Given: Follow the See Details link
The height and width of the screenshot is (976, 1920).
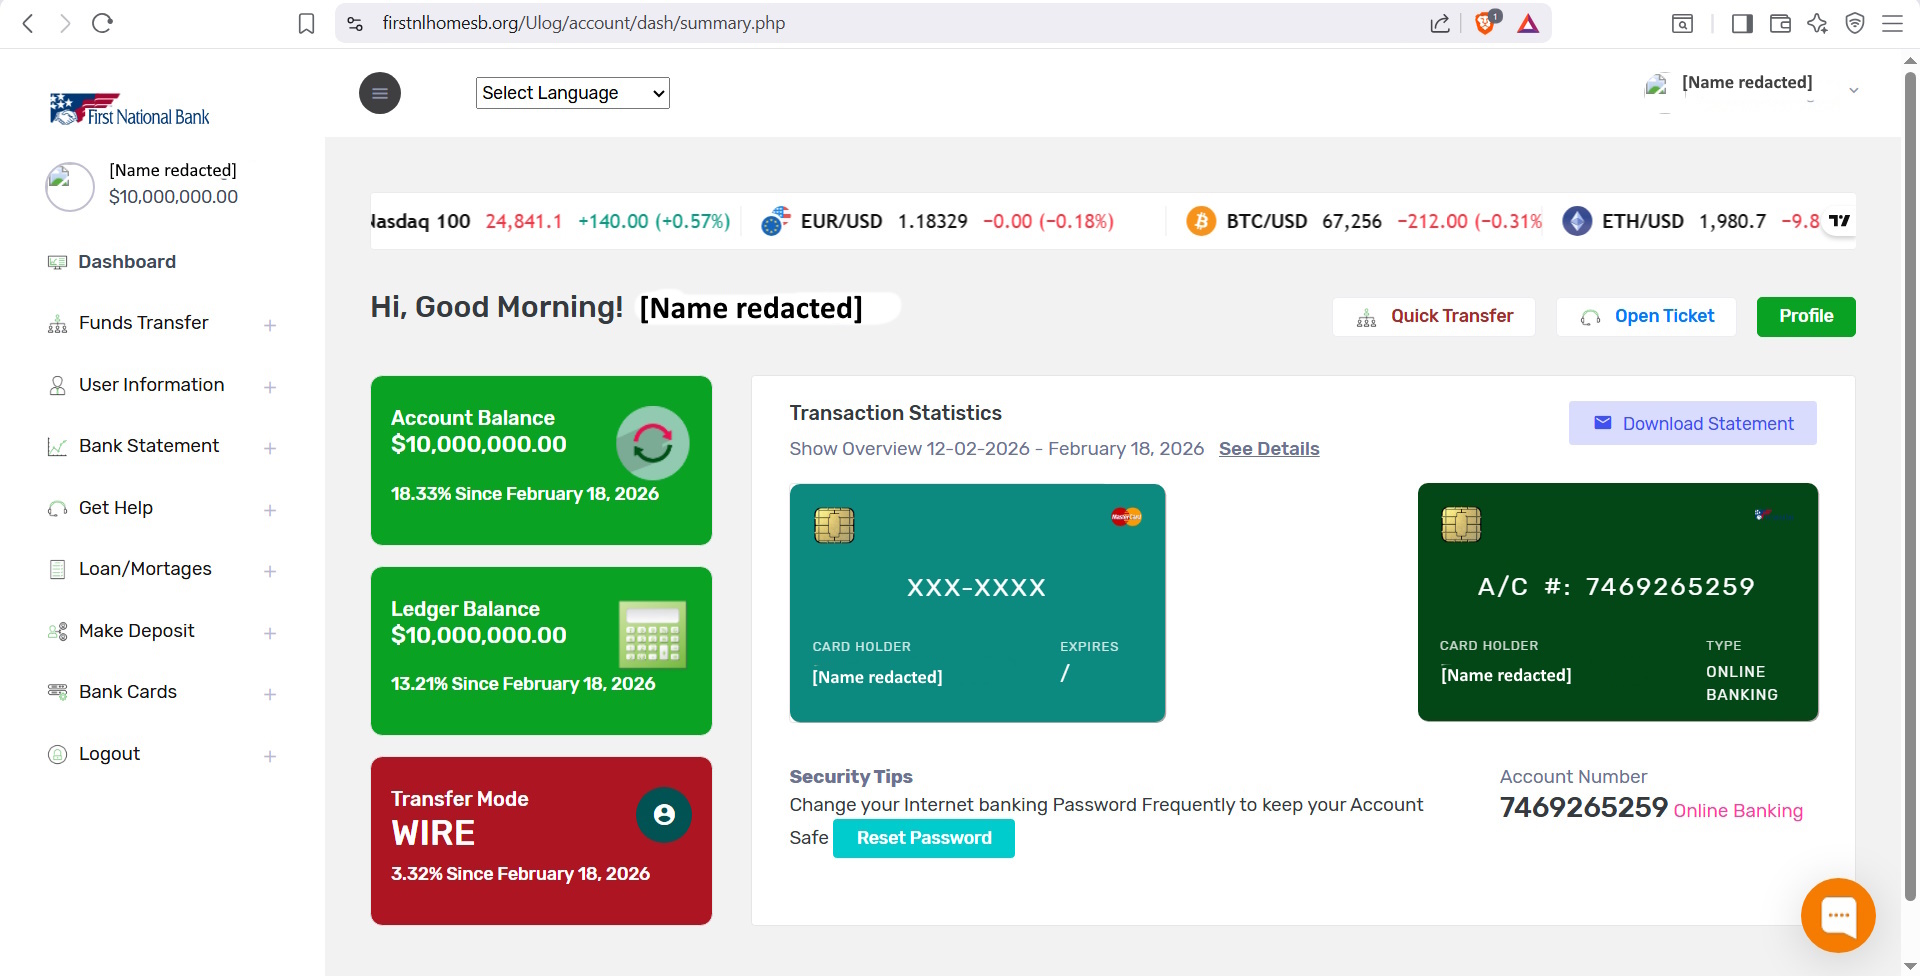Looking at the screenshot, I should coord(1268,449).
